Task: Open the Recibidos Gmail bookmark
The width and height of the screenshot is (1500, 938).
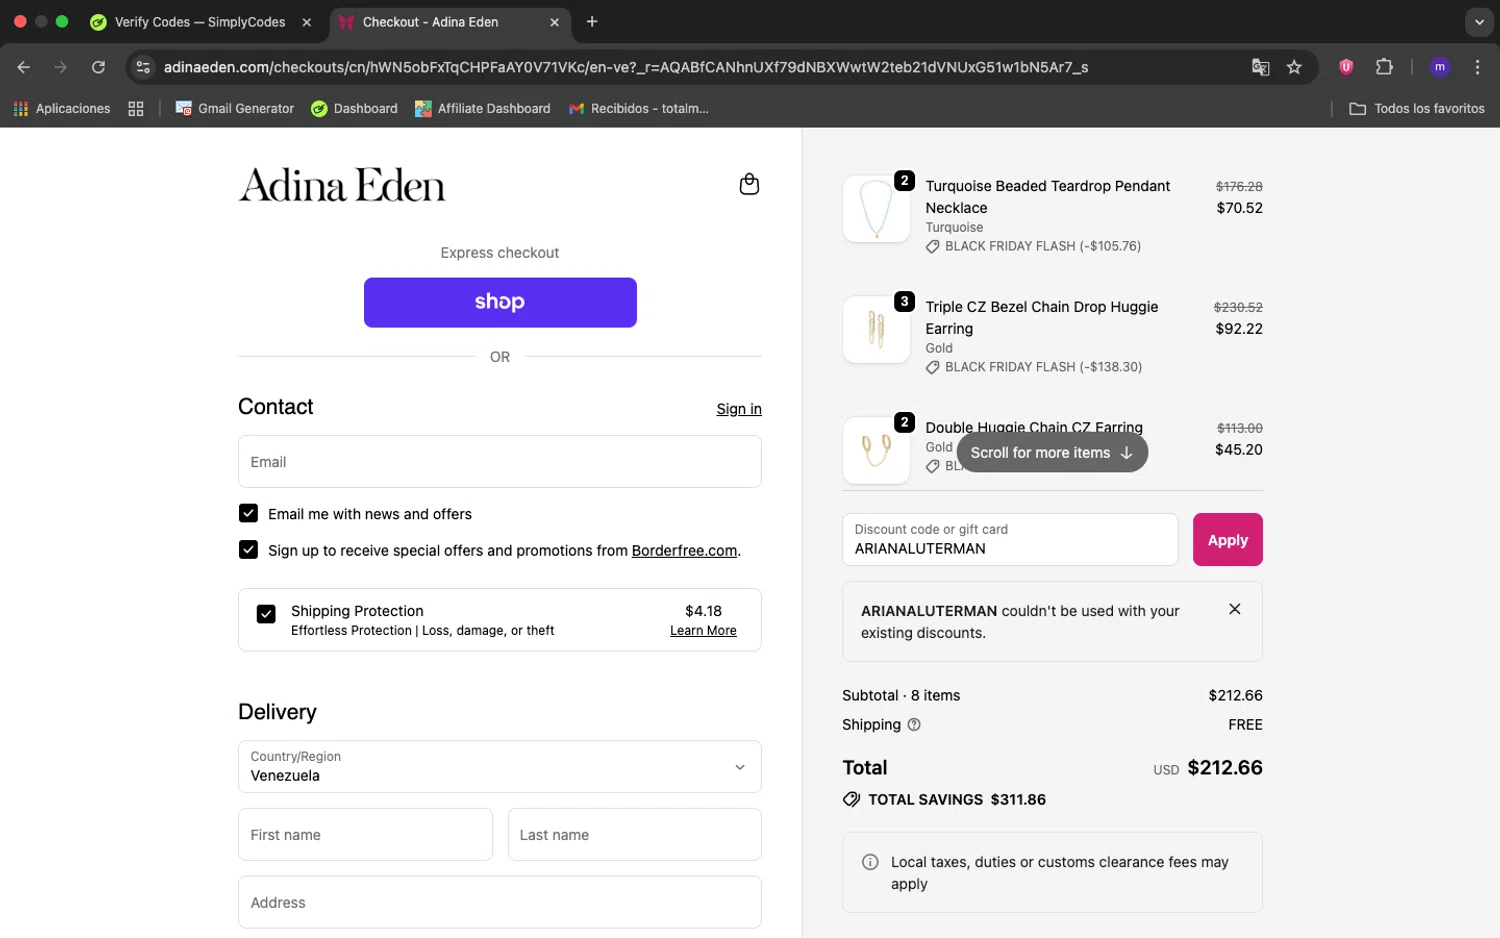Action: tap(639, 108)
